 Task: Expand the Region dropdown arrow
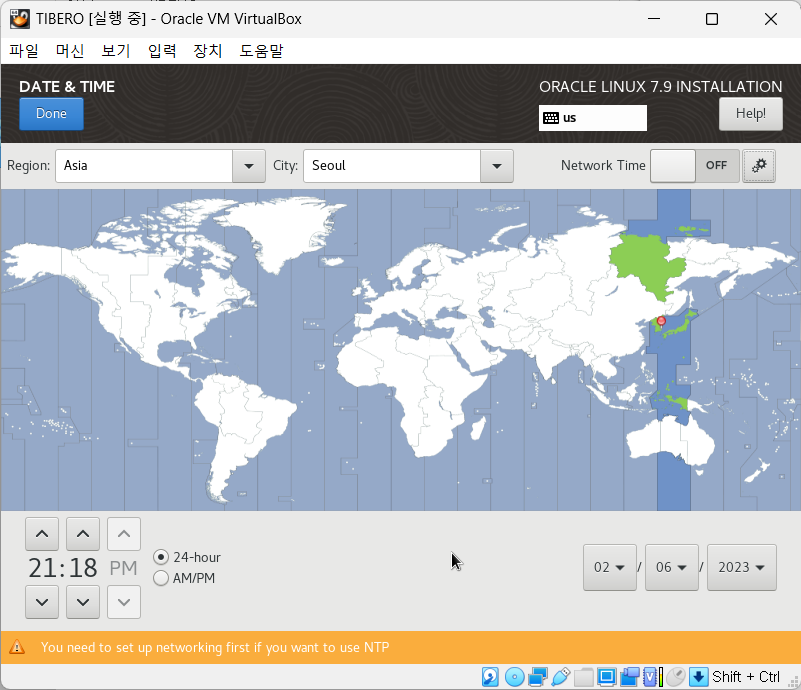point(249,166)
